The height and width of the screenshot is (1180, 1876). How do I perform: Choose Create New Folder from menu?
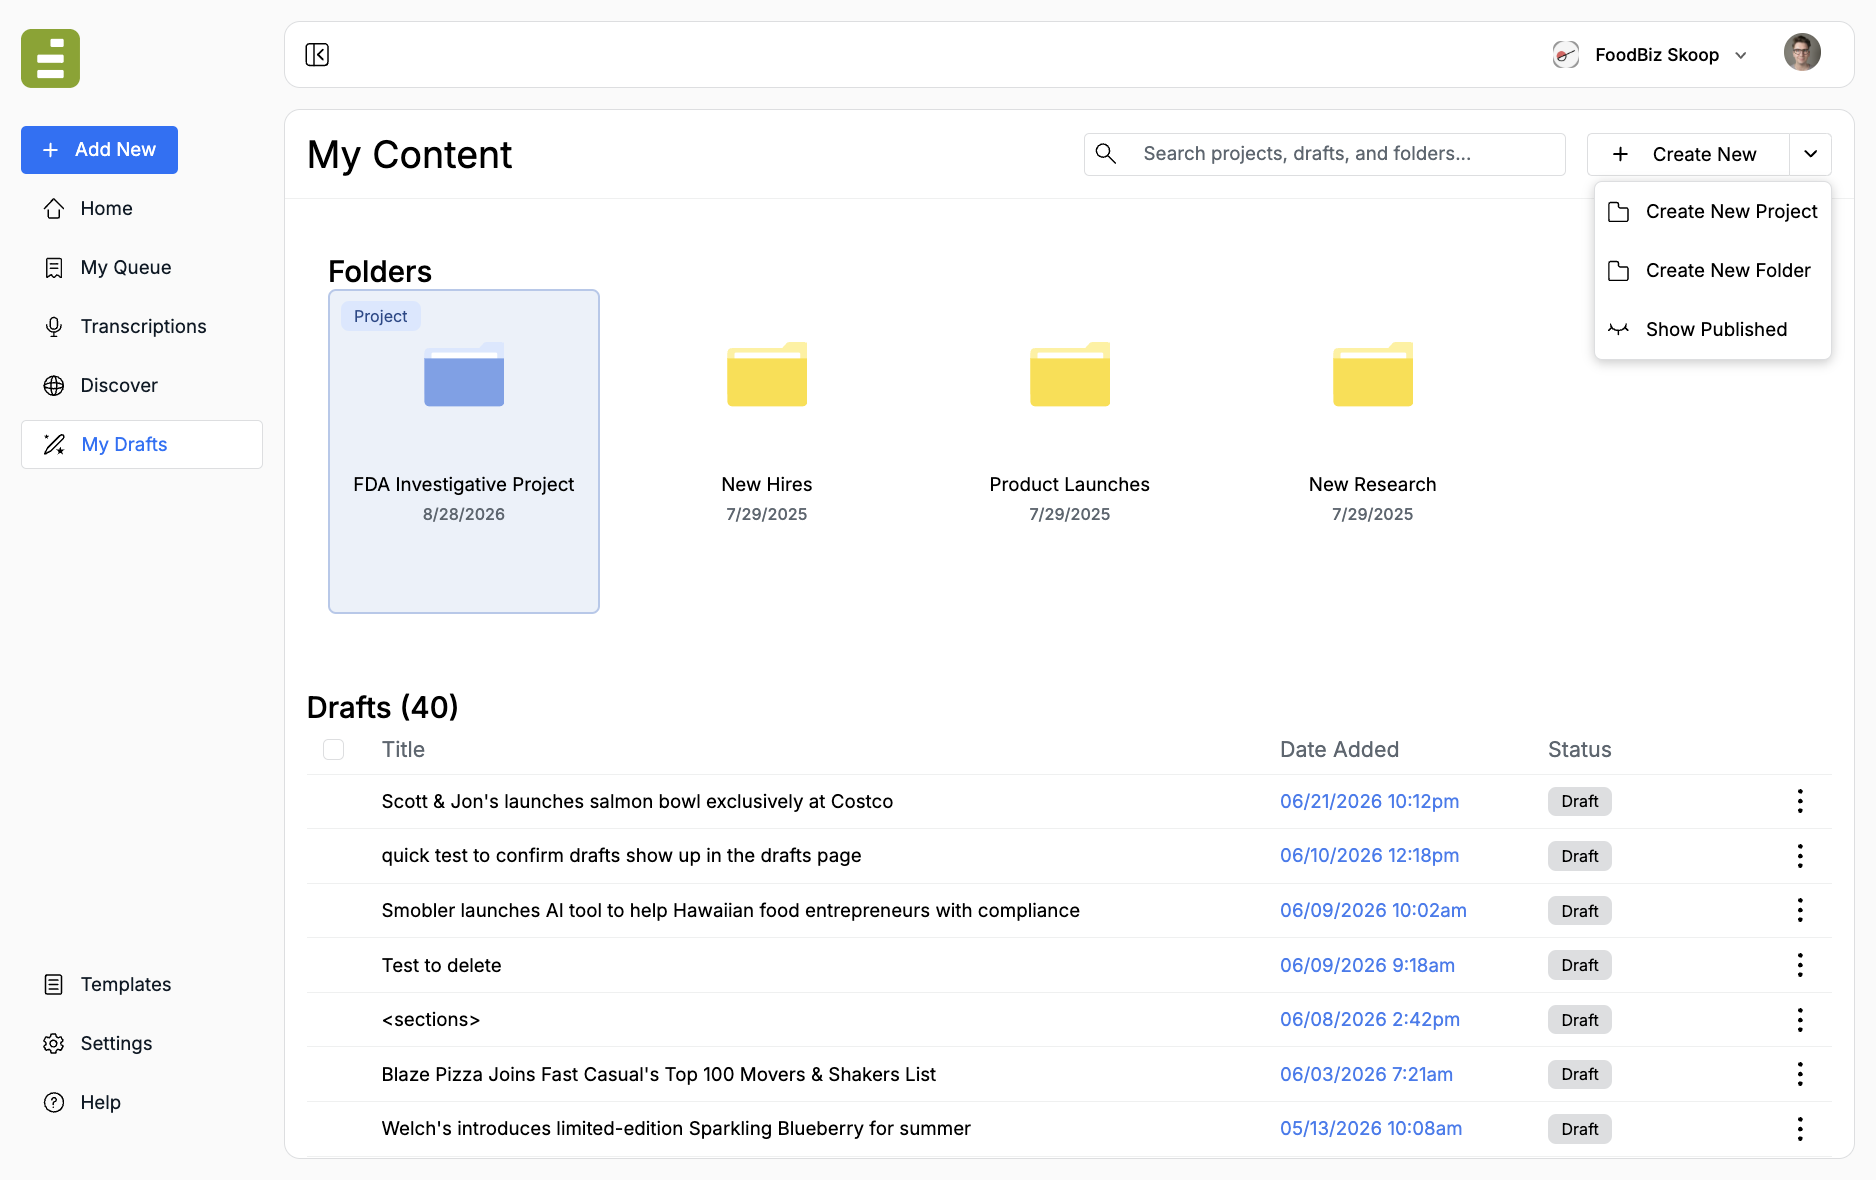click(x=1713, y=270)
